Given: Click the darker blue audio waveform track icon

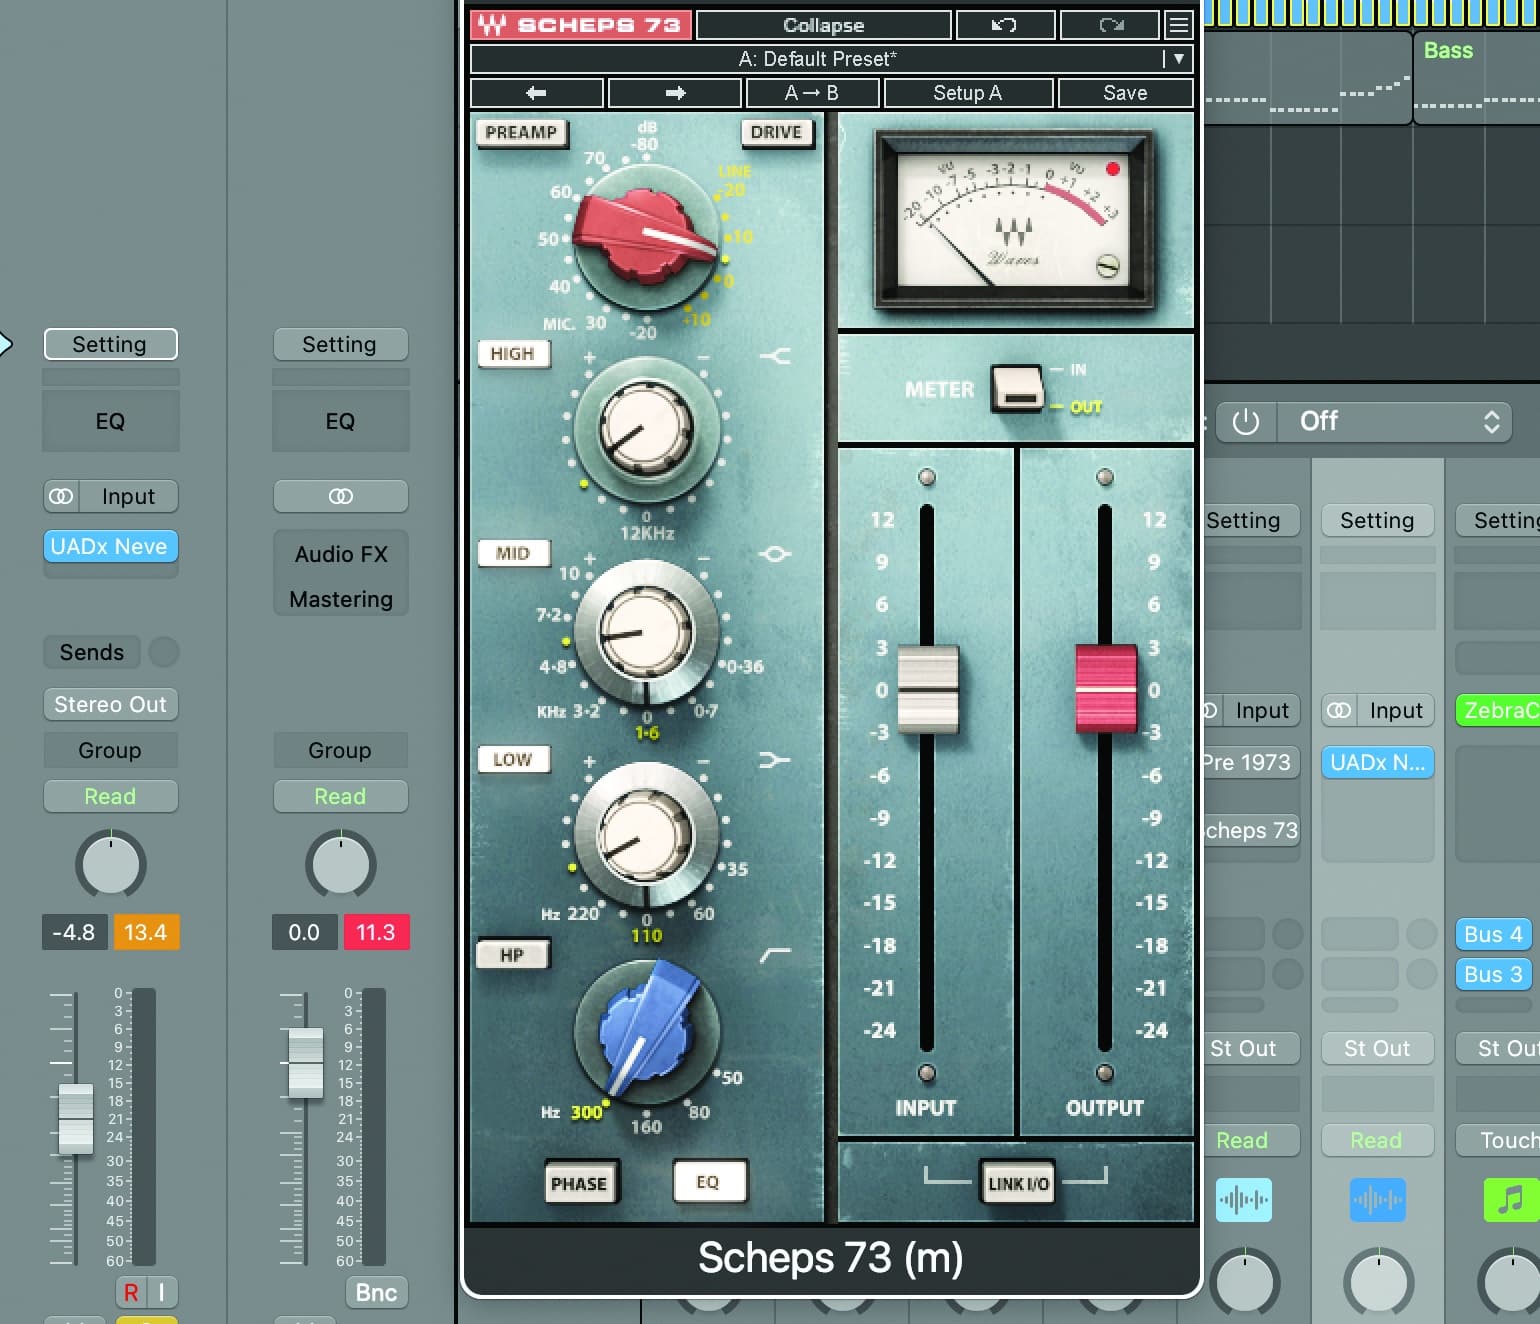Looking at the screenshot, I should 1378,1199.
